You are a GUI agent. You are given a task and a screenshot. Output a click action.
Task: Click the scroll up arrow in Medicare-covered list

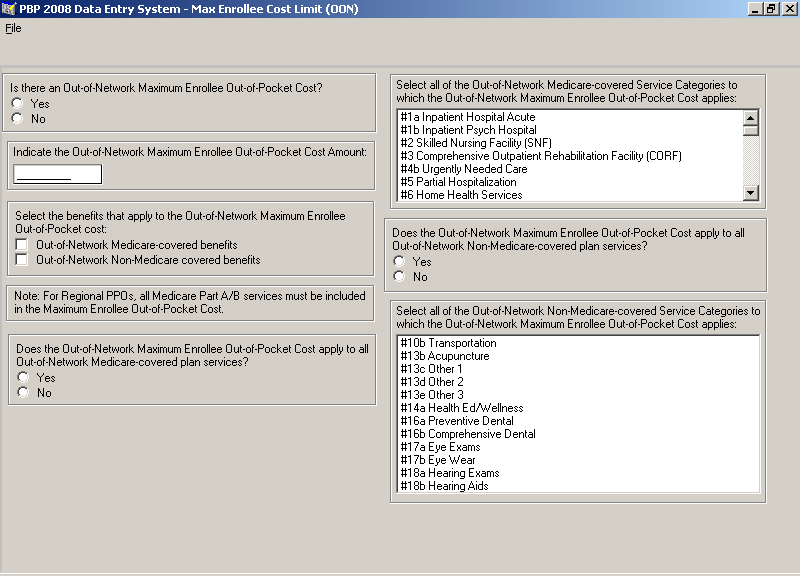click(x=751, y=118)
